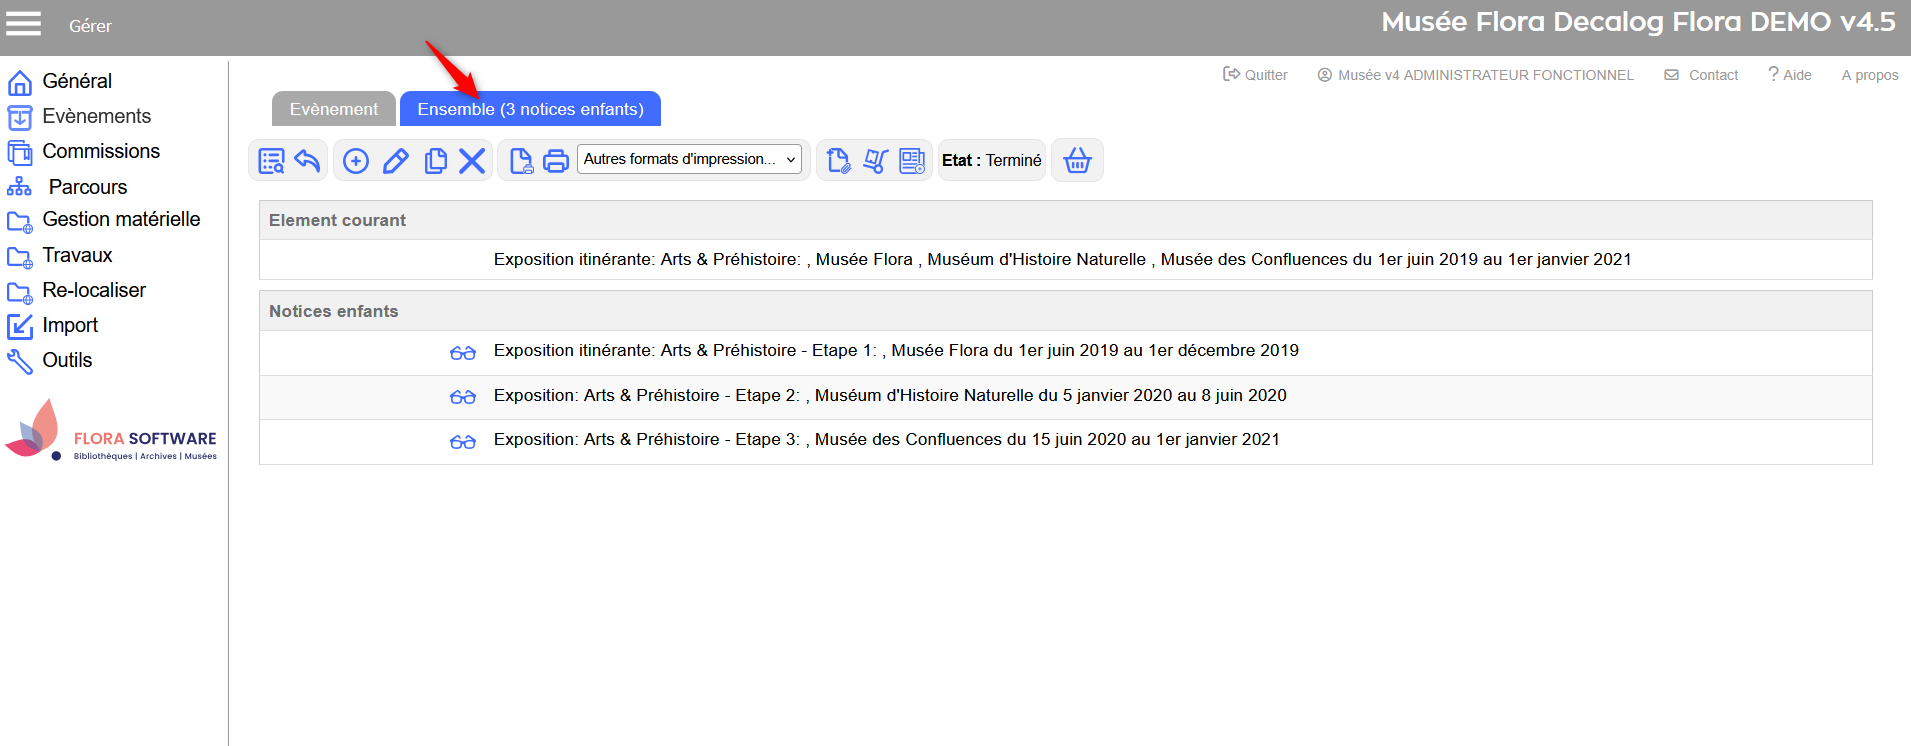Click the add new record plus icon

pos(356,161)
